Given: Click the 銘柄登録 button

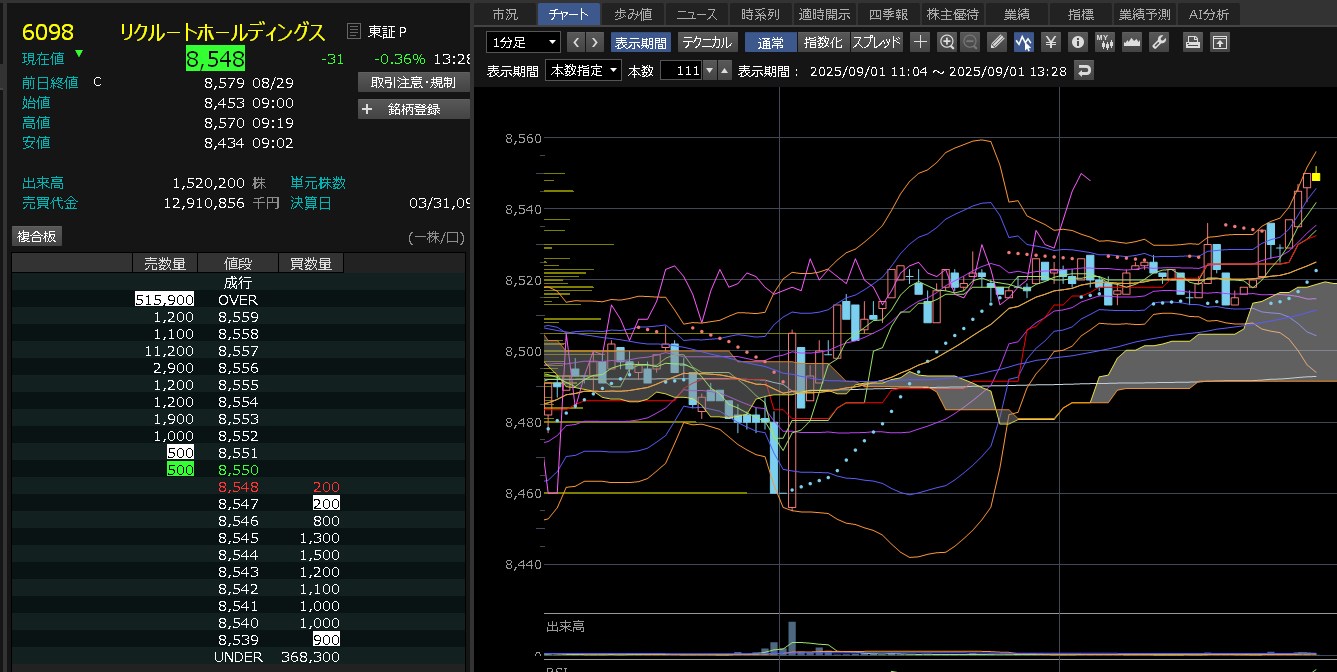Looking at the screenshot, I should pyautogui.click(x=413, y=110).
